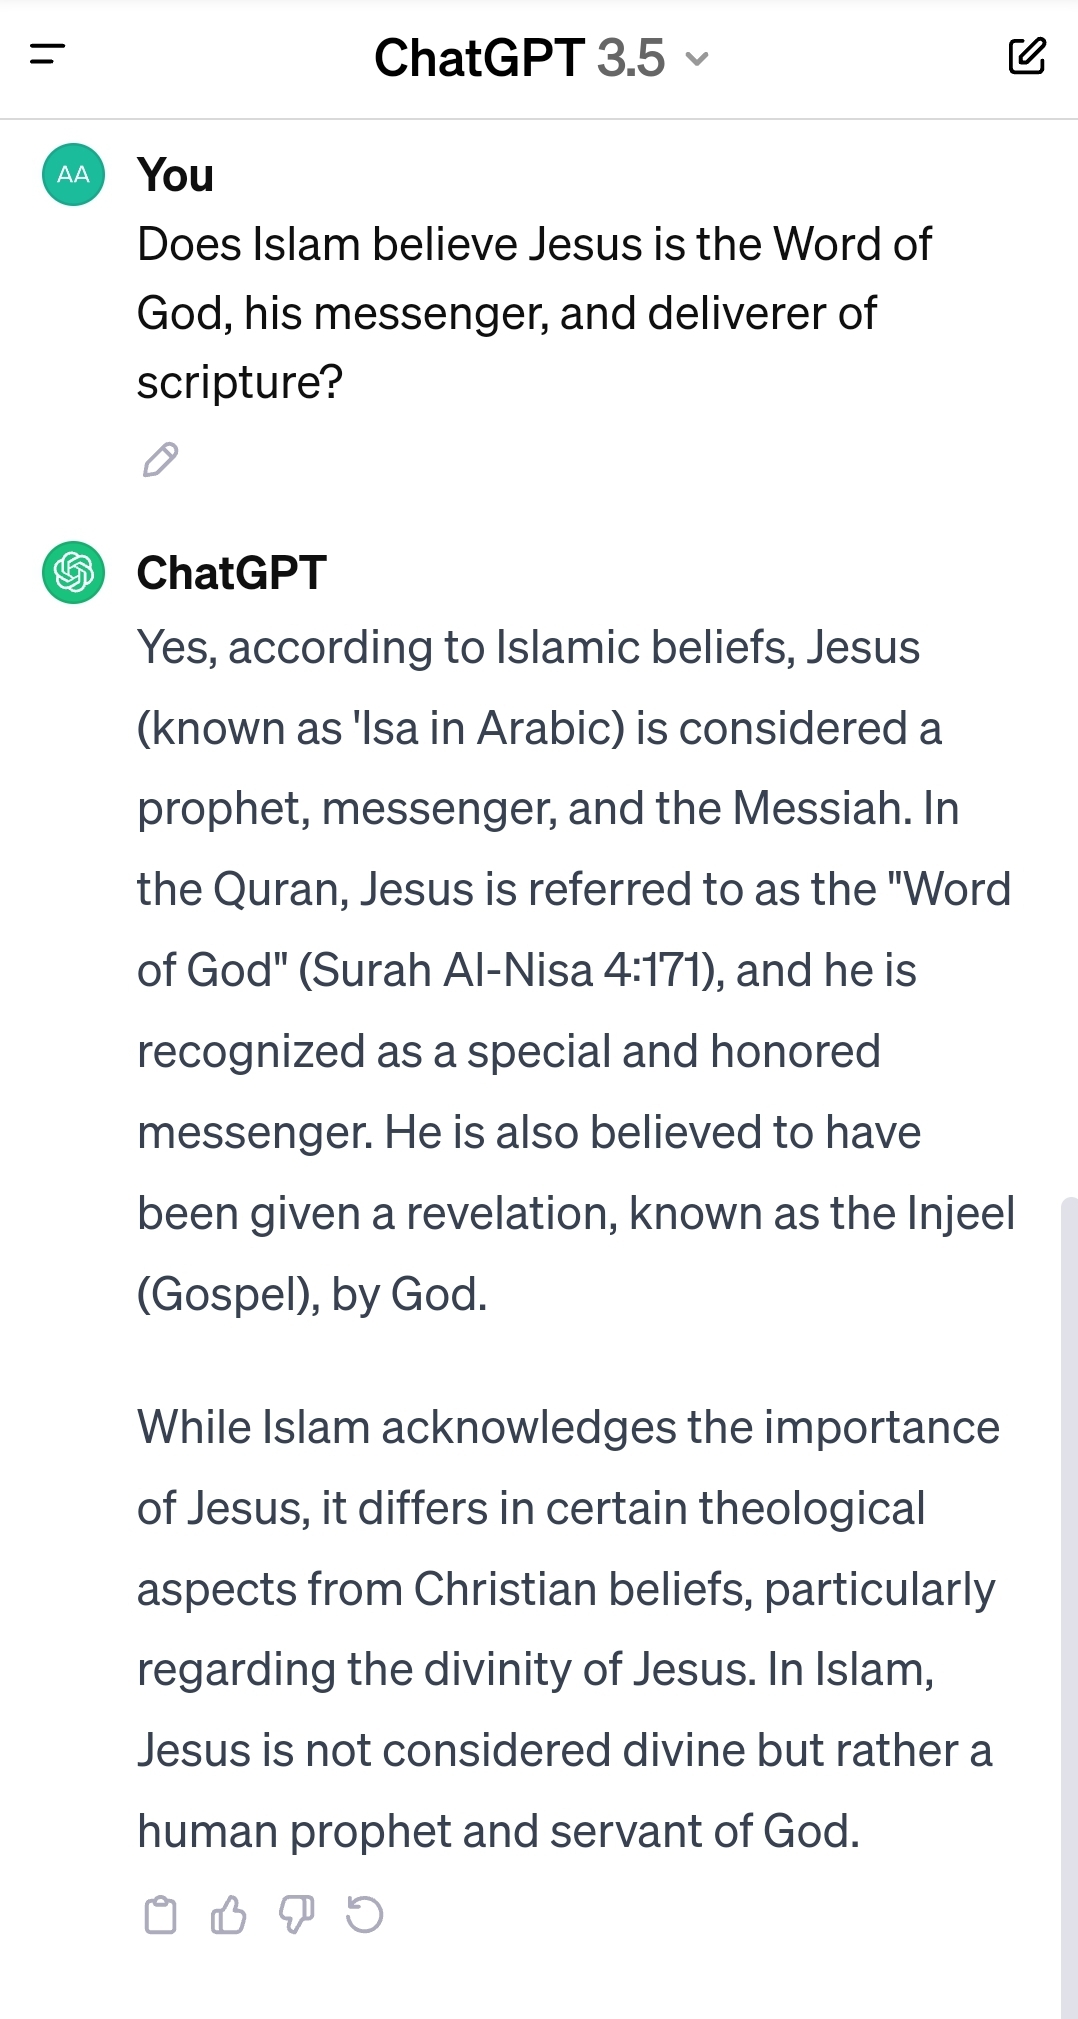Open the ChatGPT model selector title
The height and width of the screenshot is (2019, 1078).
coord(478,58)
